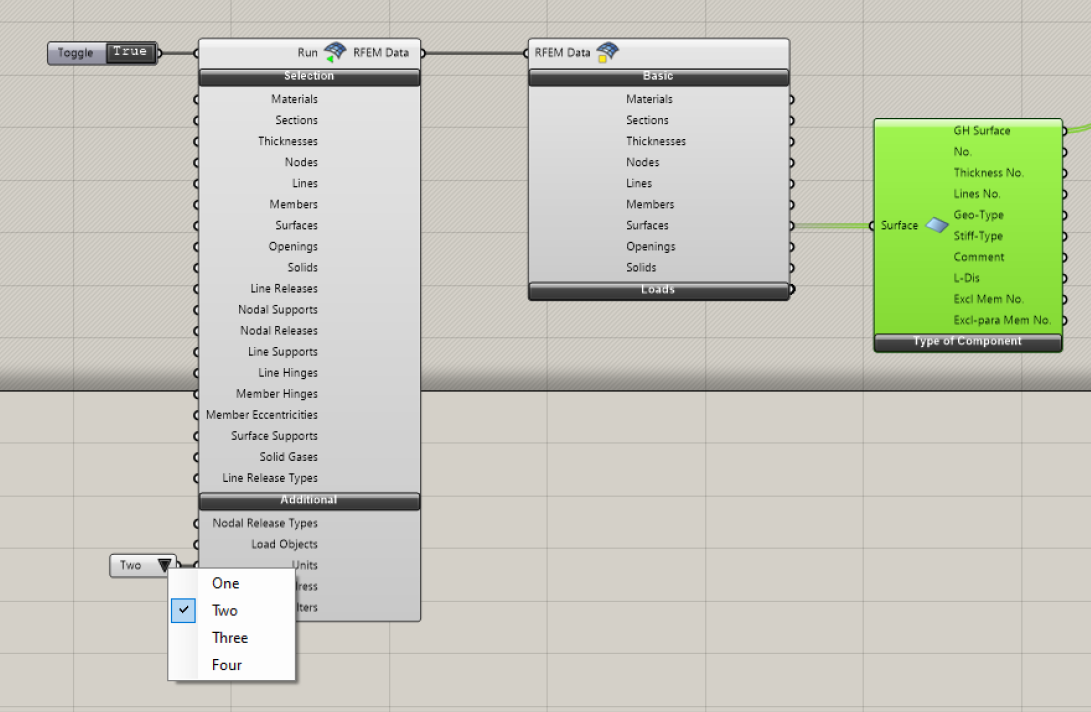Click the Geo-Type output
This screenshot has height=712, width=1091.
pos(978,215)
